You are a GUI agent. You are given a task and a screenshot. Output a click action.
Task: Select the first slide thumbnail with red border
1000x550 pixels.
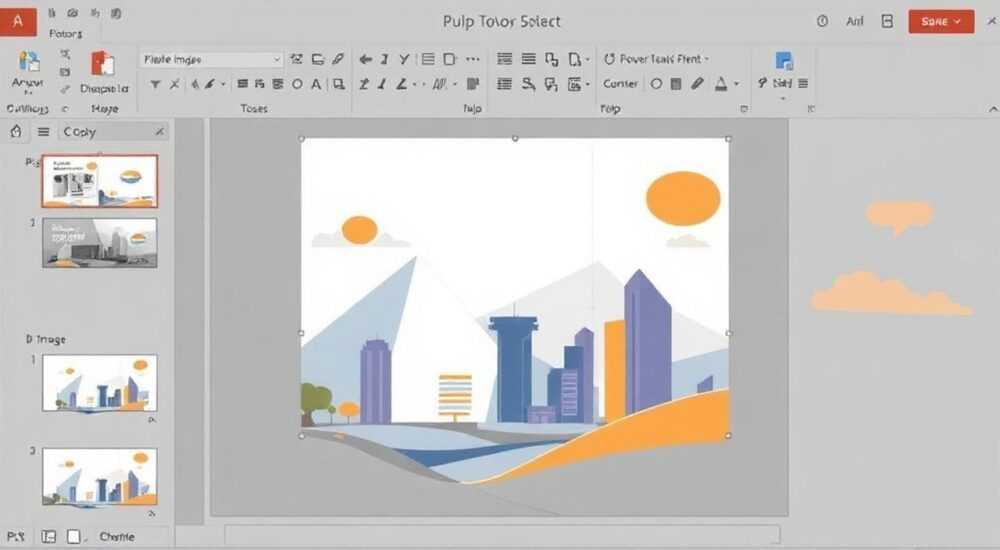click(99, 181)
